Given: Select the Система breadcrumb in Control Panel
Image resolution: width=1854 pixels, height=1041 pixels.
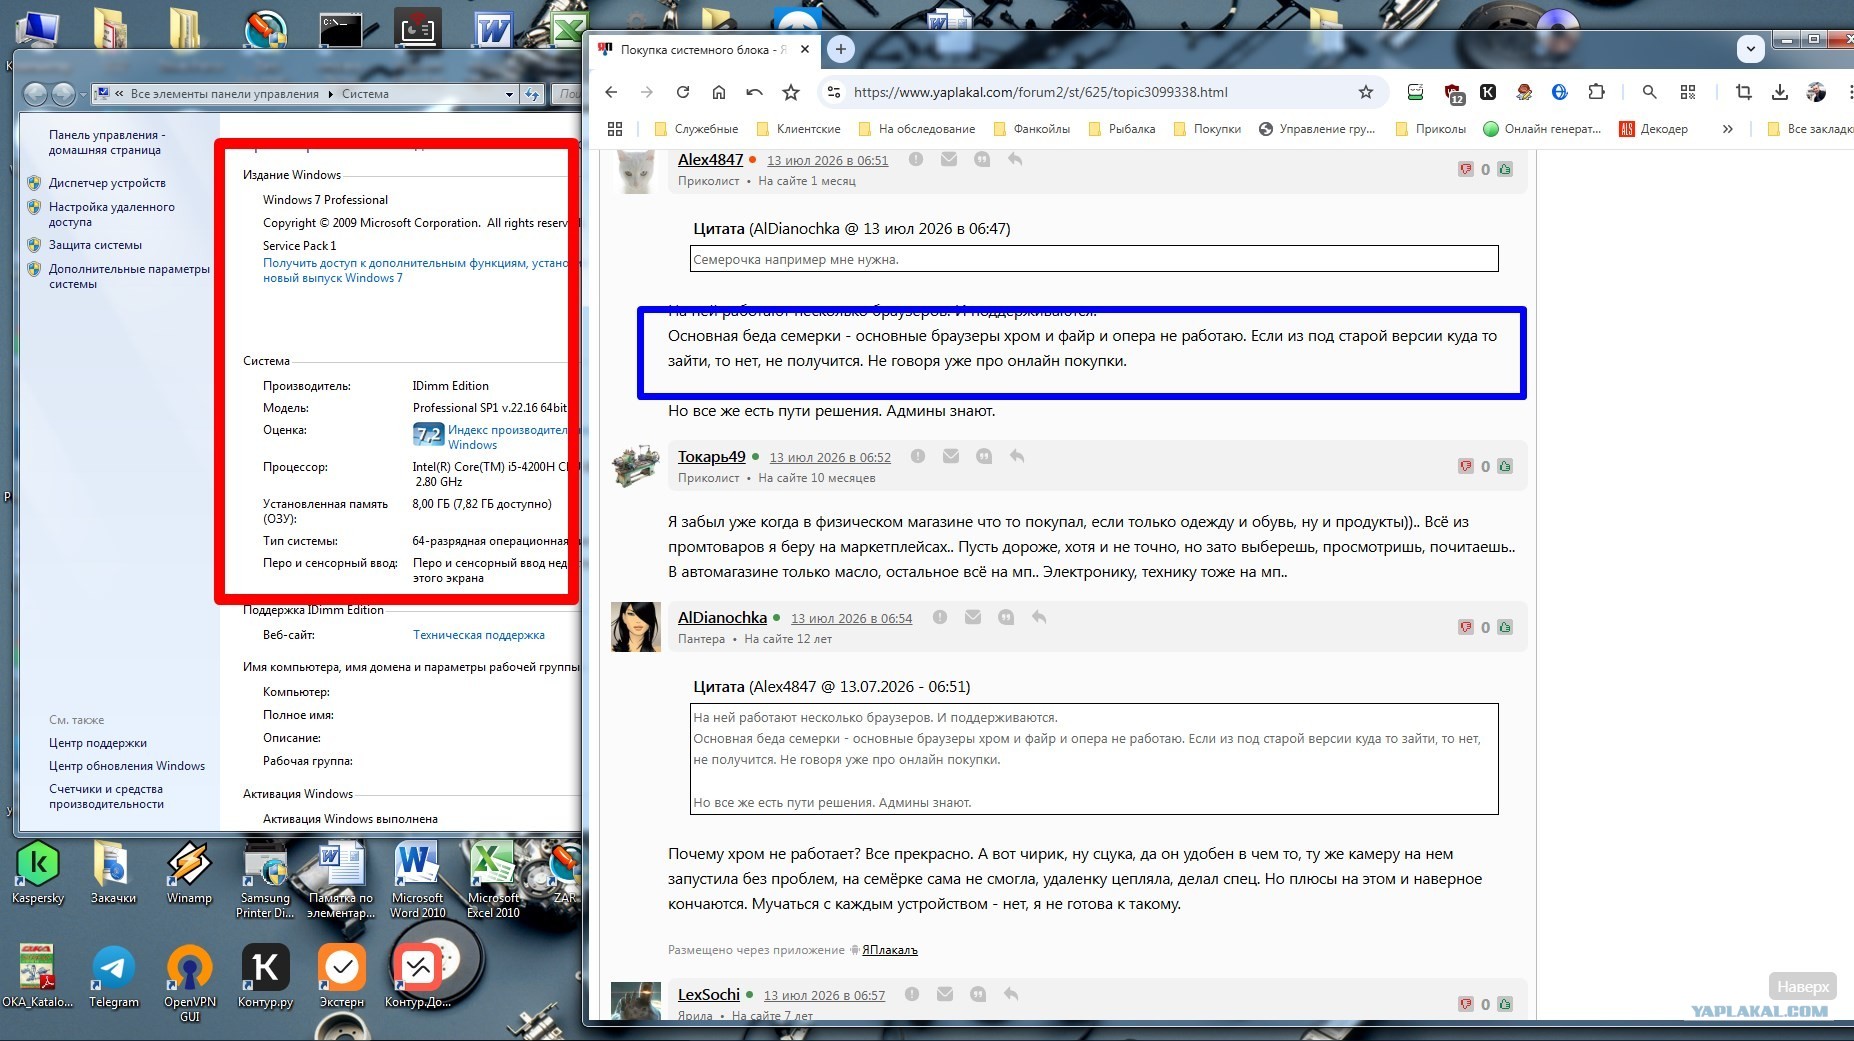Looking at the screenshot, I should [365, 94].
